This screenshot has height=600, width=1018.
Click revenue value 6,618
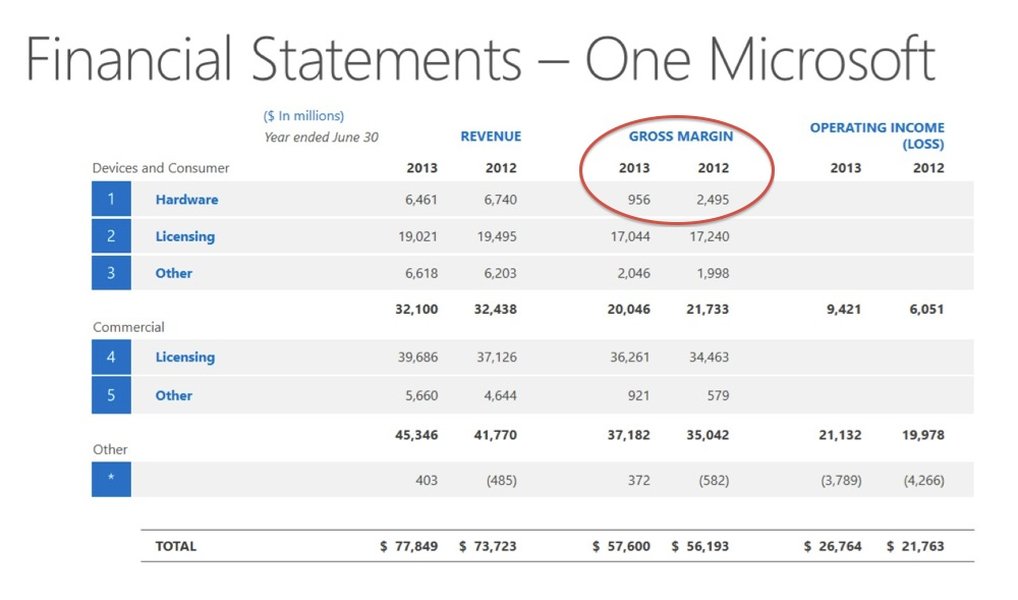(421, 273)
